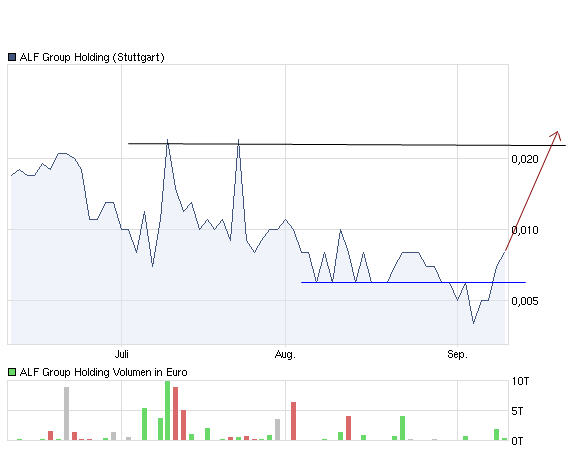This screenshot has width=586, height=453.
Task: Click the 'Juli' x-axis label
Action: 121,354
